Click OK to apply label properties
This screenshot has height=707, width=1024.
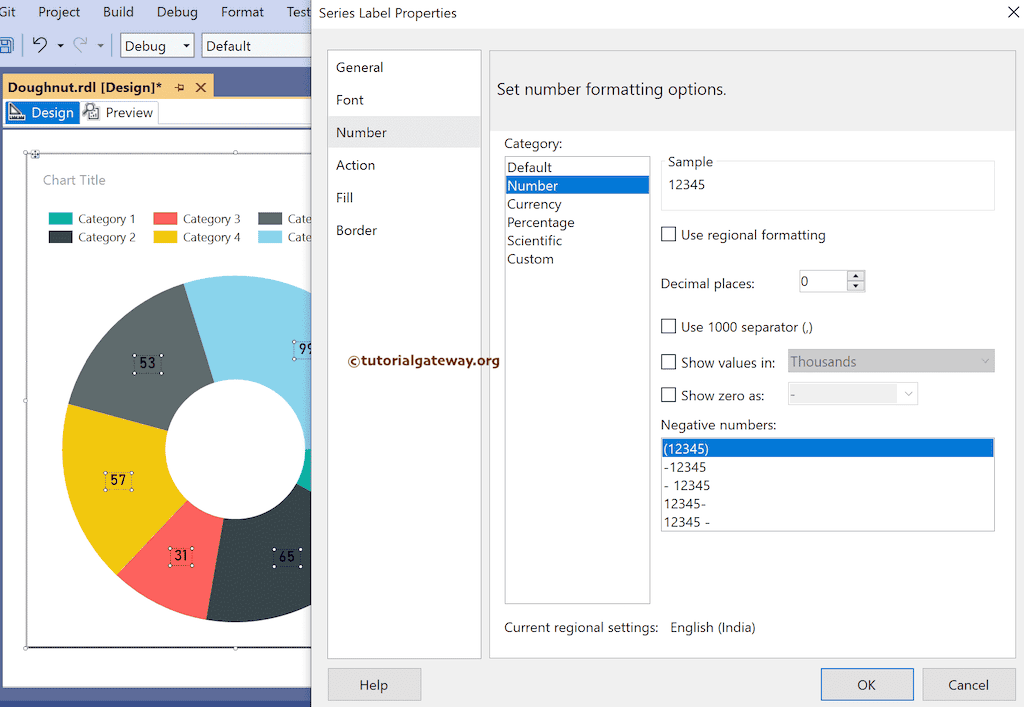click(x=866, y=685)
